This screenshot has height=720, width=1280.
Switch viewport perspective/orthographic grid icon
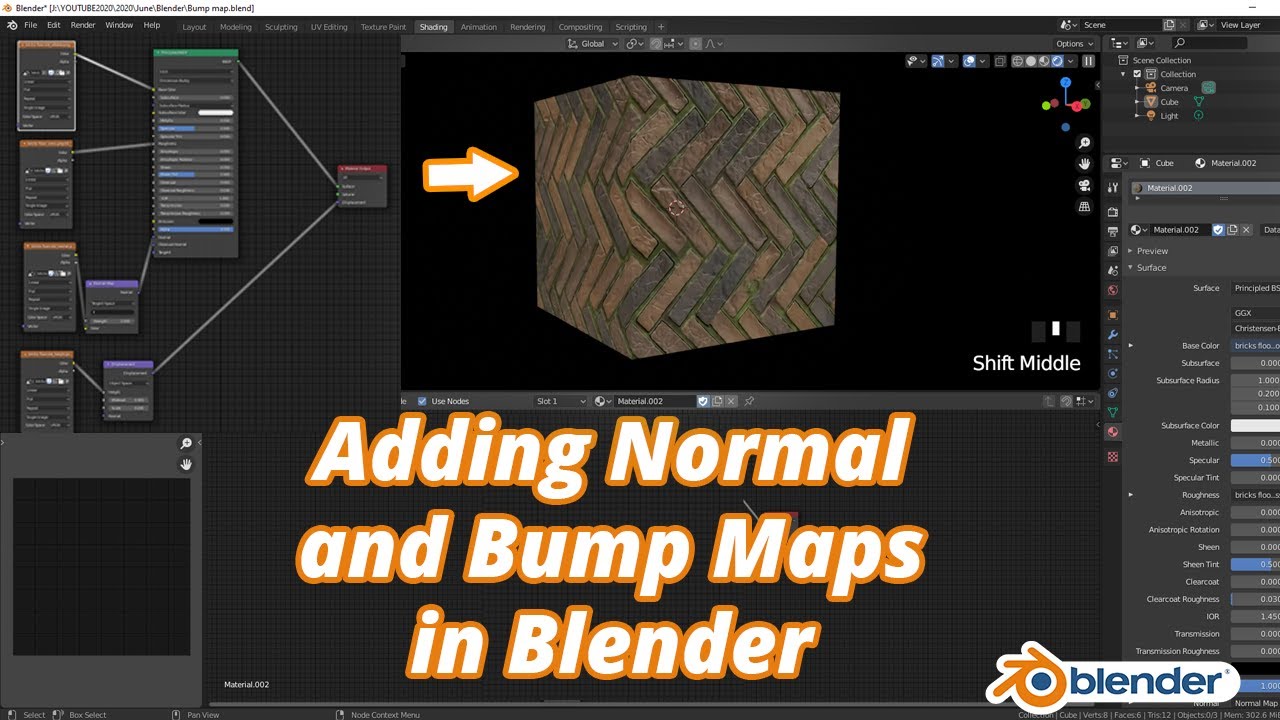[1084, 207]
